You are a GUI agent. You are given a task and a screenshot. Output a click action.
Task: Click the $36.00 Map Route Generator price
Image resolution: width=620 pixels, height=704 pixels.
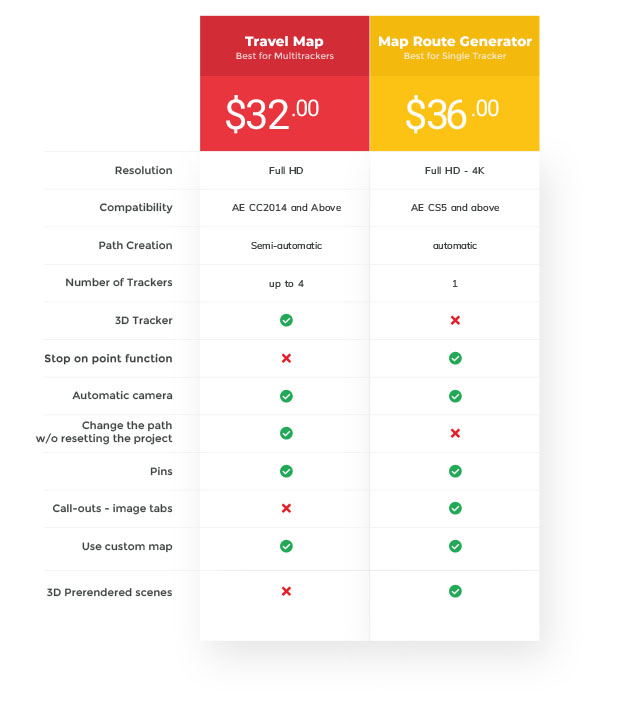pos(452,114)
